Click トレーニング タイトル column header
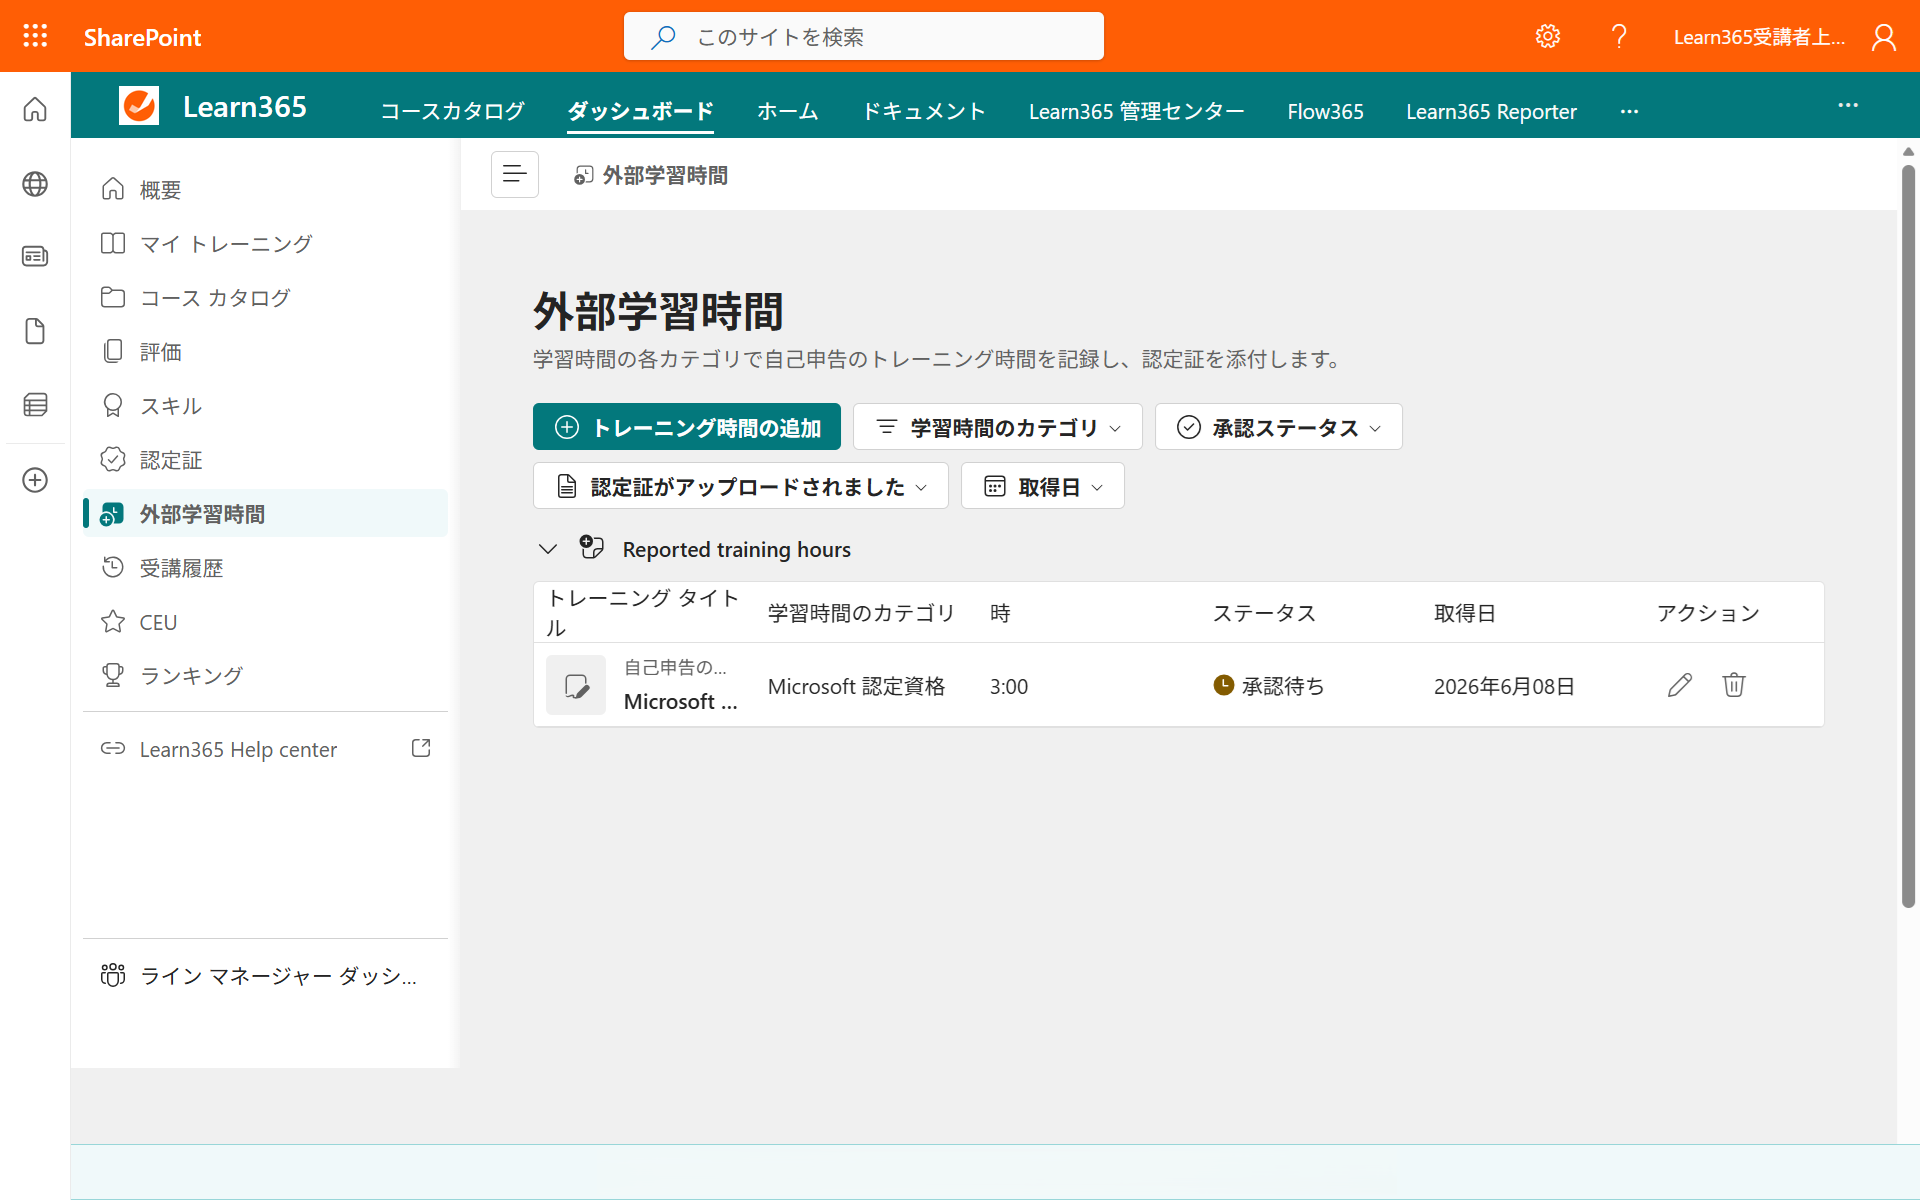 click(x=643, y=612)
